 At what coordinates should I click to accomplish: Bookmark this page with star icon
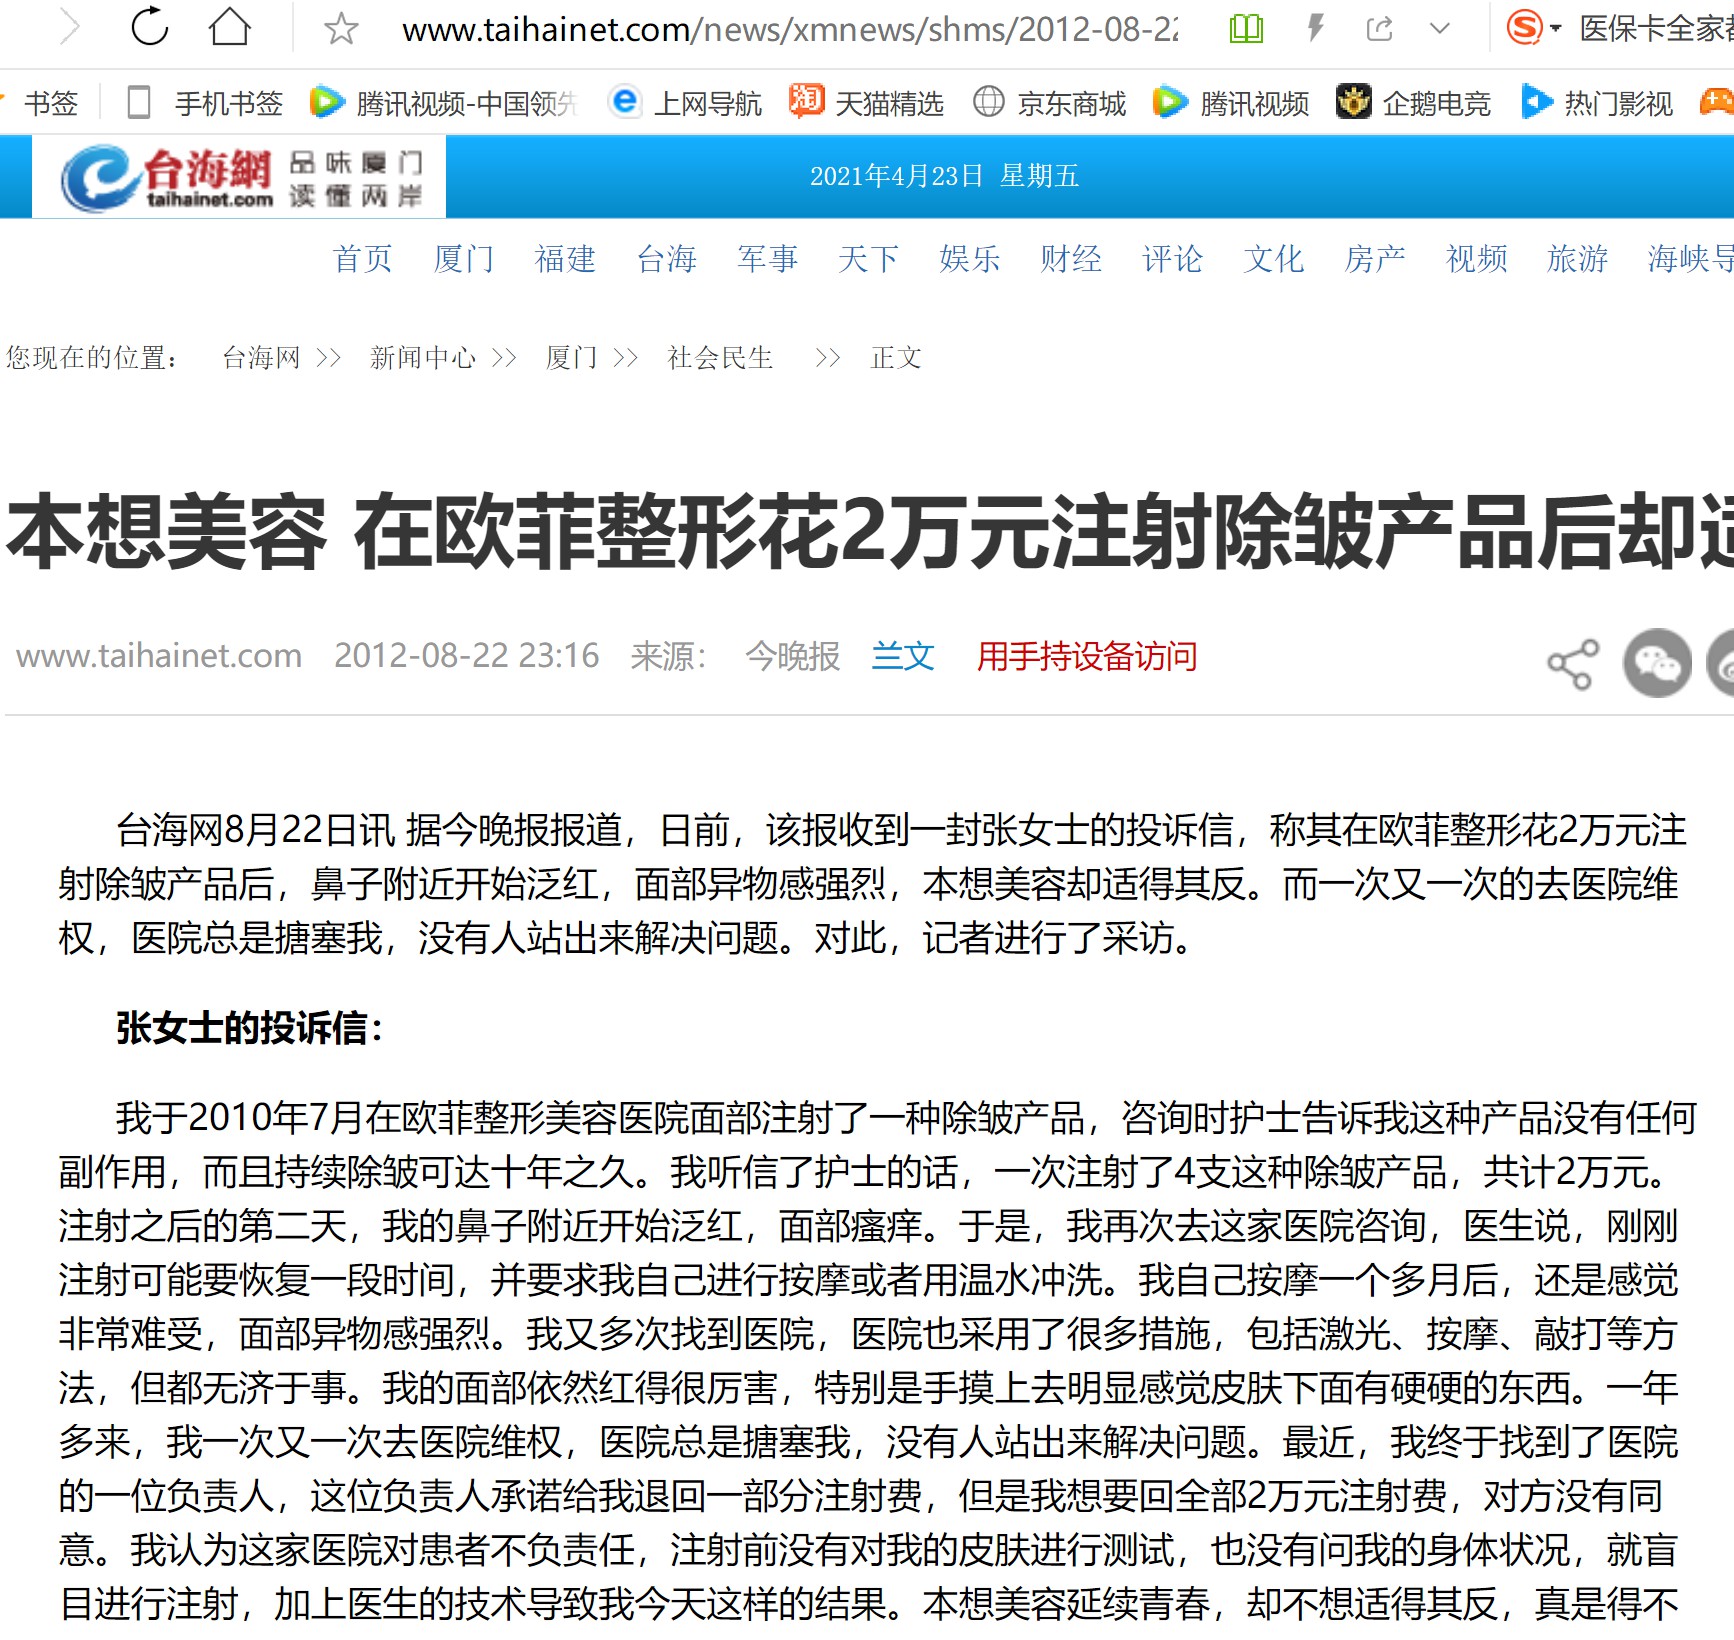pyautogui.click(x=341, y=28)
